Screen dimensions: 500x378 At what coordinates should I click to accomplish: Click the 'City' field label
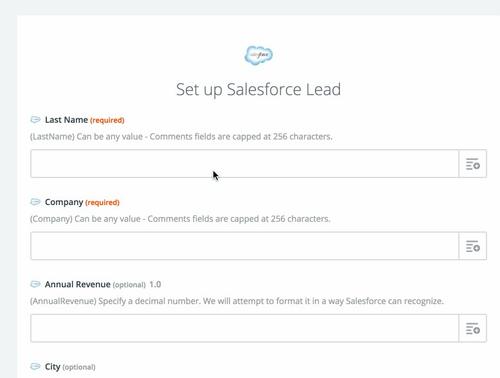(x=53, y=367)
